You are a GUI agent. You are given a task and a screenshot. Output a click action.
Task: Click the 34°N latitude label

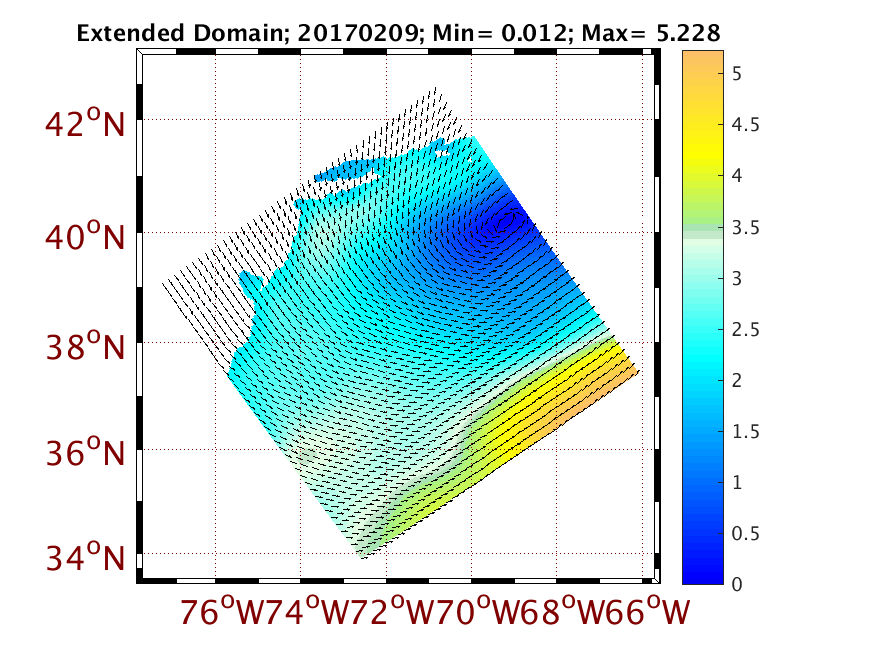(x=85, y=556)
